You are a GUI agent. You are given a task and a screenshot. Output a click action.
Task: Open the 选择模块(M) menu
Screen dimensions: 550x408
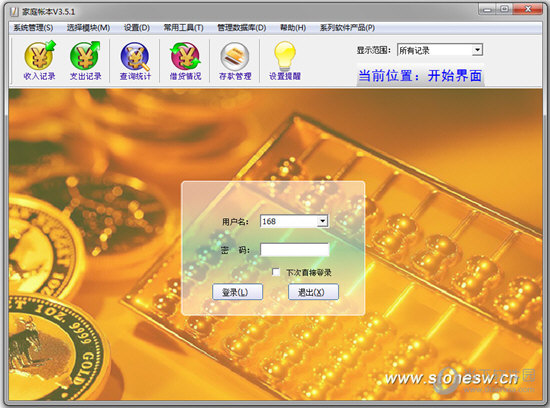pos(88,28)
